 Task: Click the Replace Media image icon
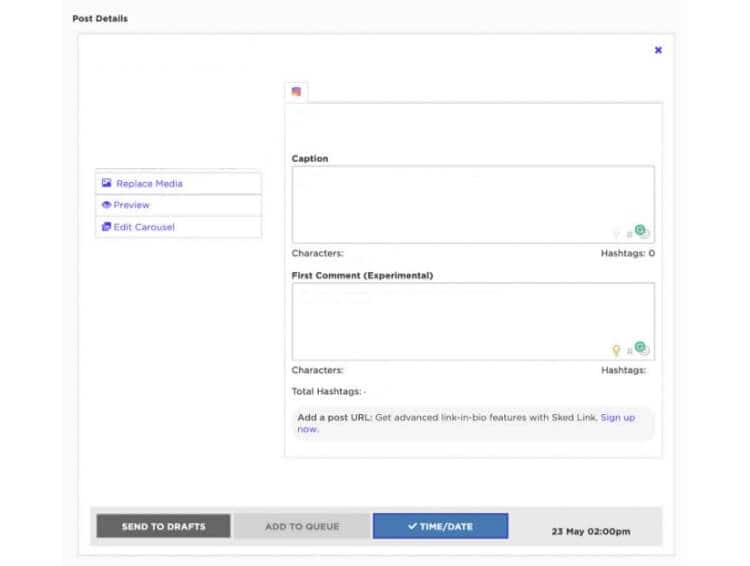tap(106, 183)
